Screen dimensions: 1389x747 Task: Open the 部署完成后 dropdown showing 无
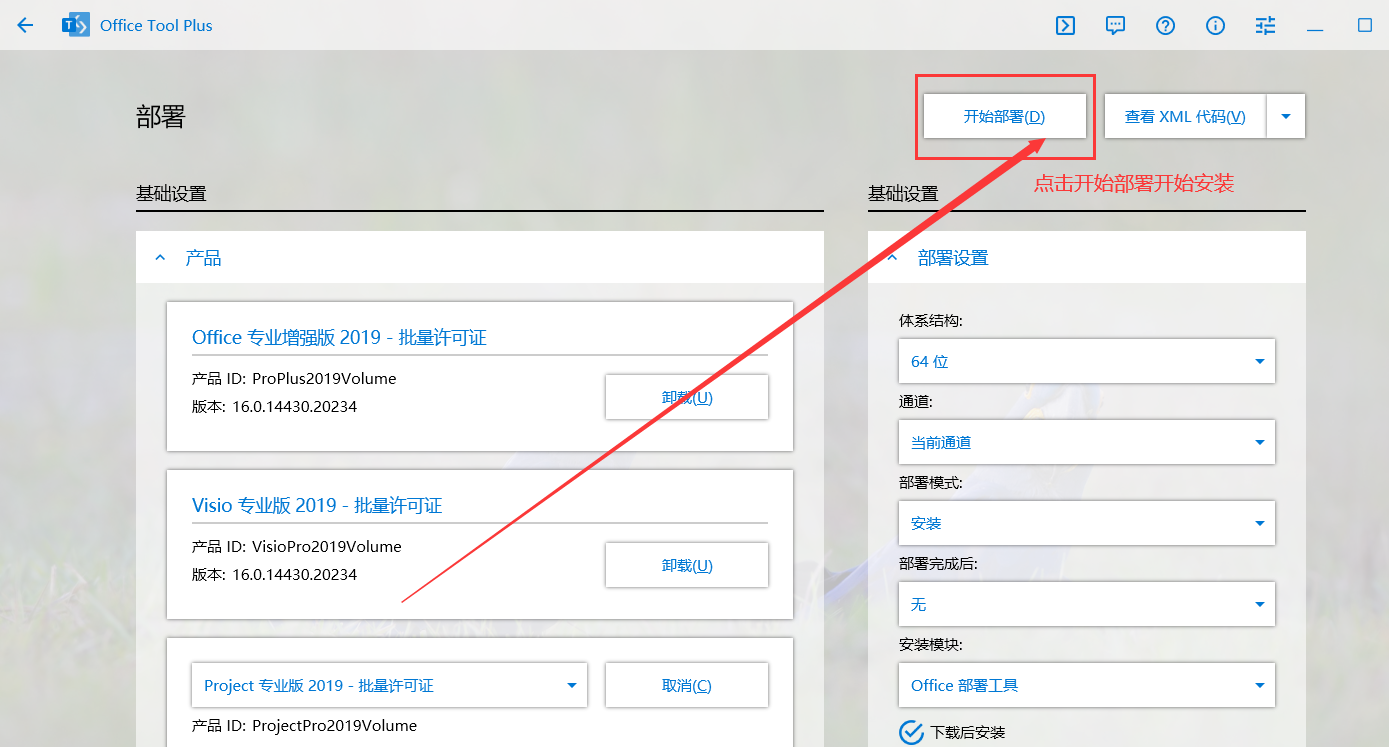coord(1087,604)
